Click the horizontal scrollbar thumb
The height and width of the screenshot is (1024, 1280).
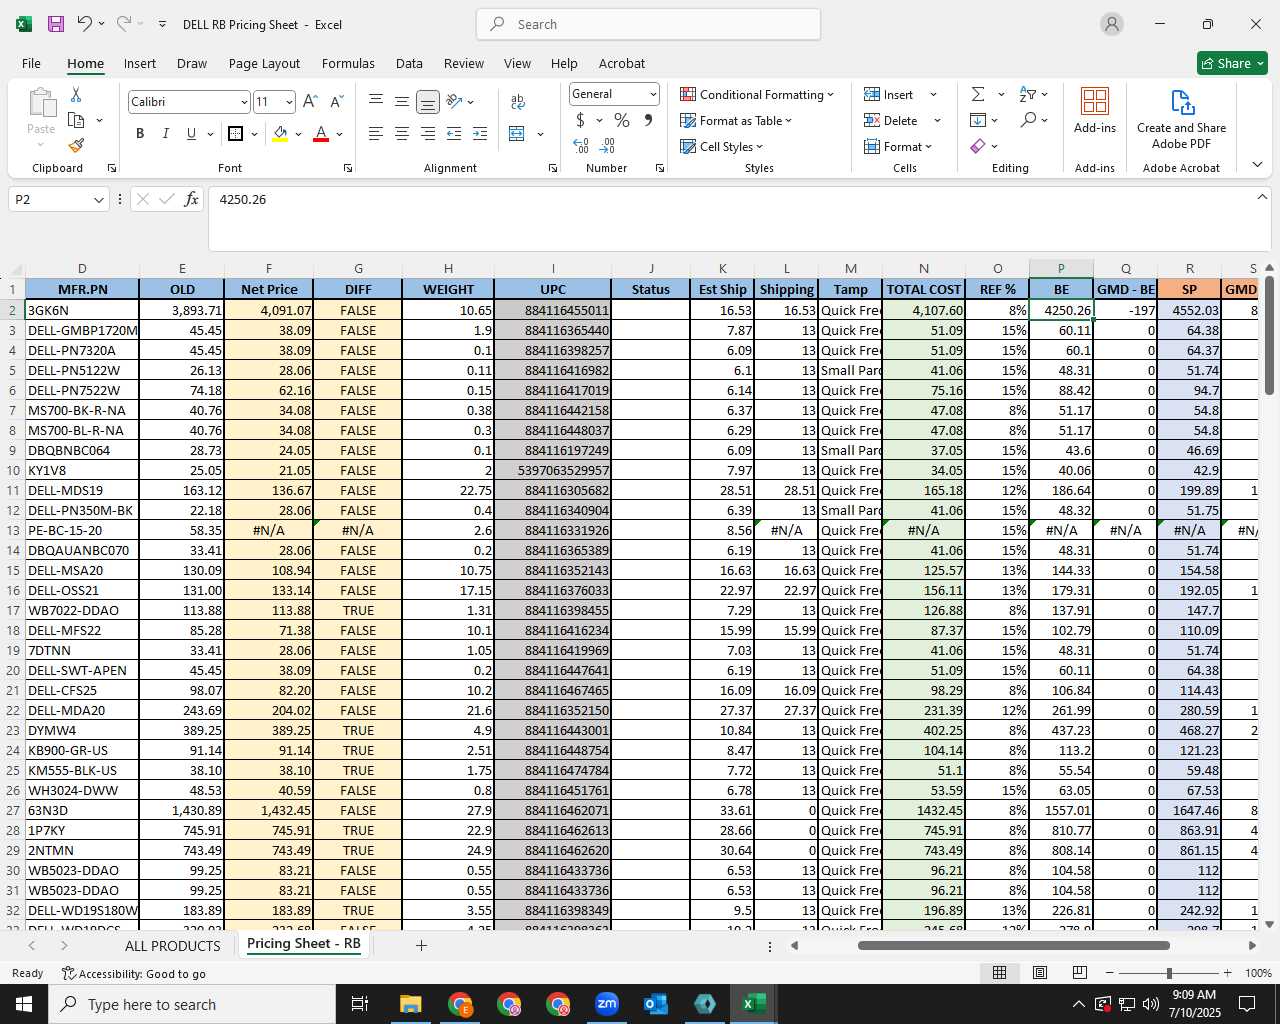1013,945
